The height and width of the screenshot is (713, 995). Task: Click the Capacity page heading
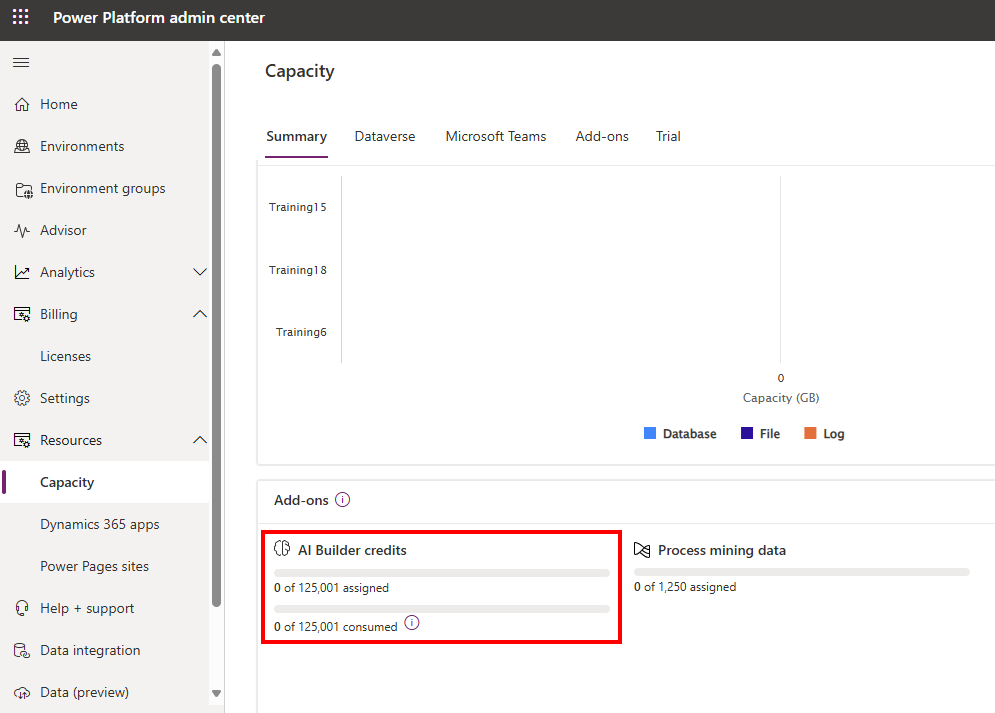300,71
